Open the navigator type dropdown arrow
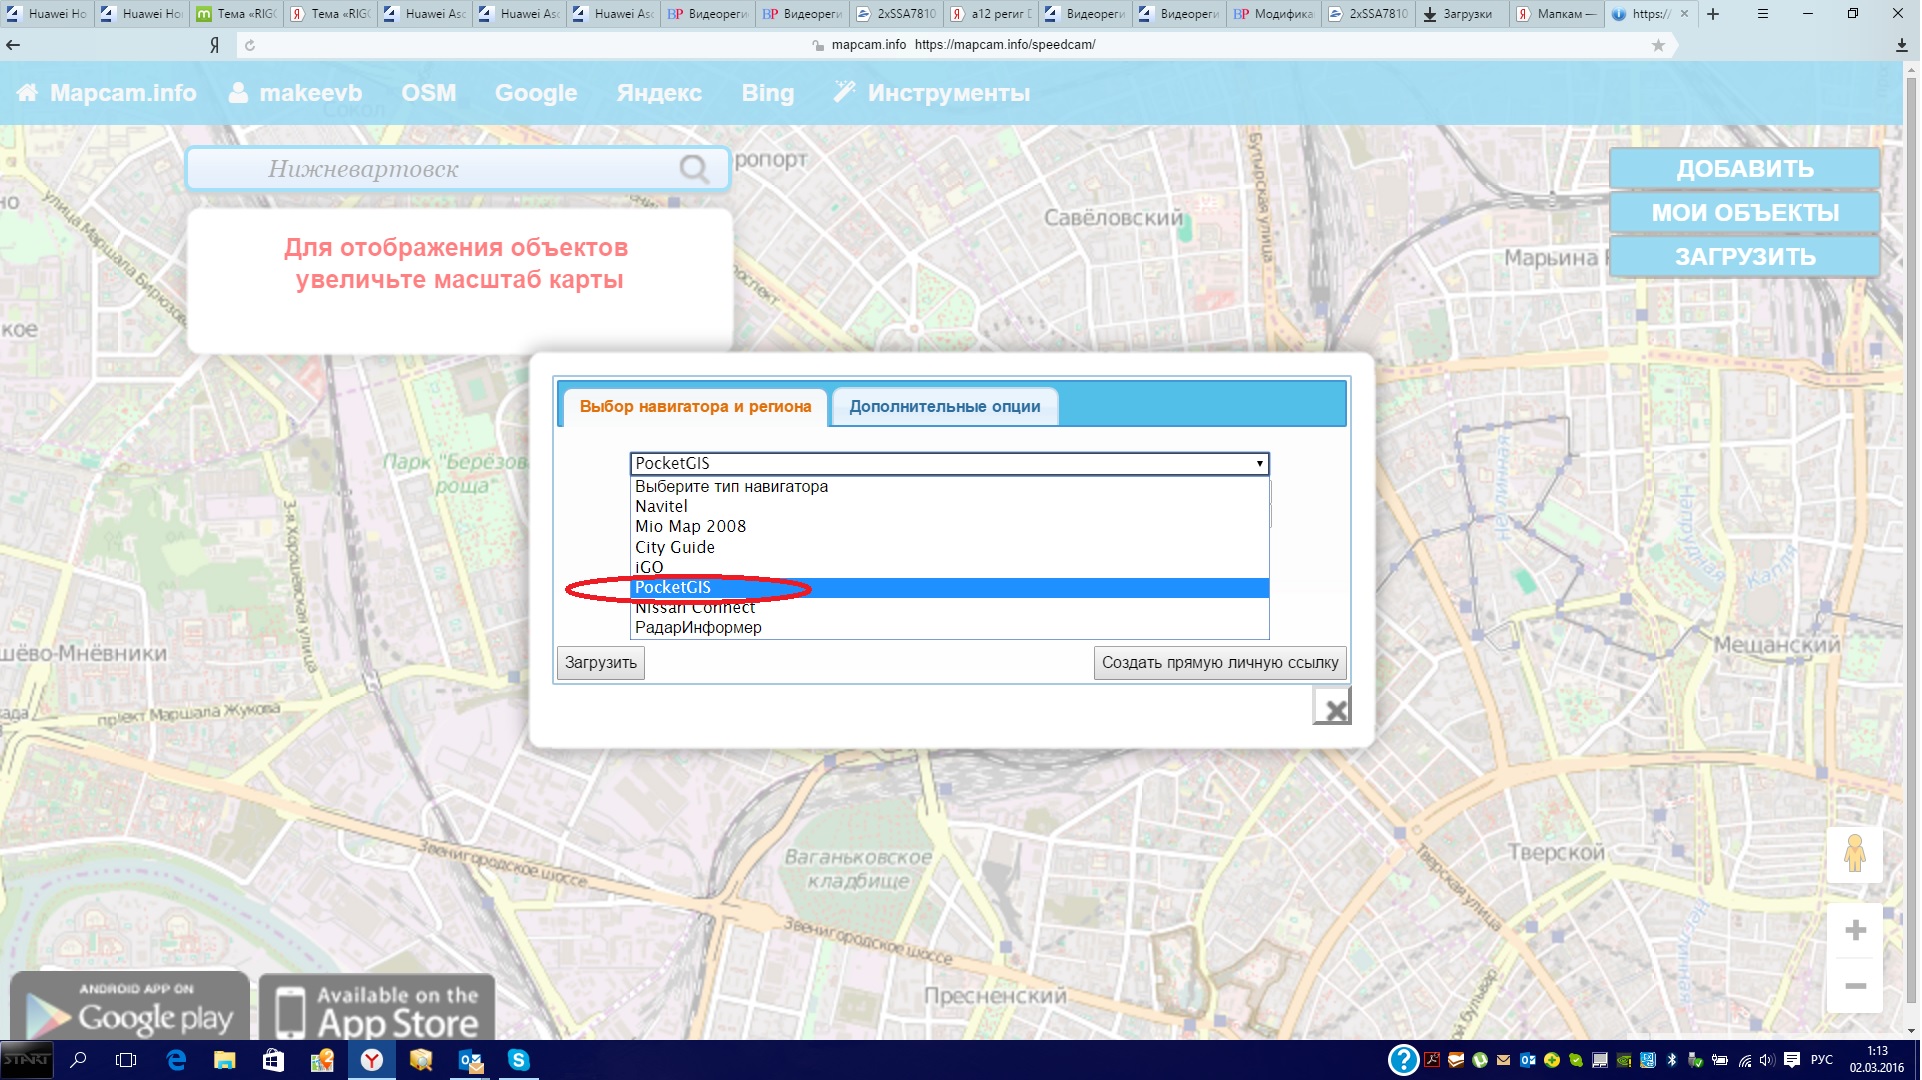This screenshot has width=1922, height=1080. [x=1259, y=464]
